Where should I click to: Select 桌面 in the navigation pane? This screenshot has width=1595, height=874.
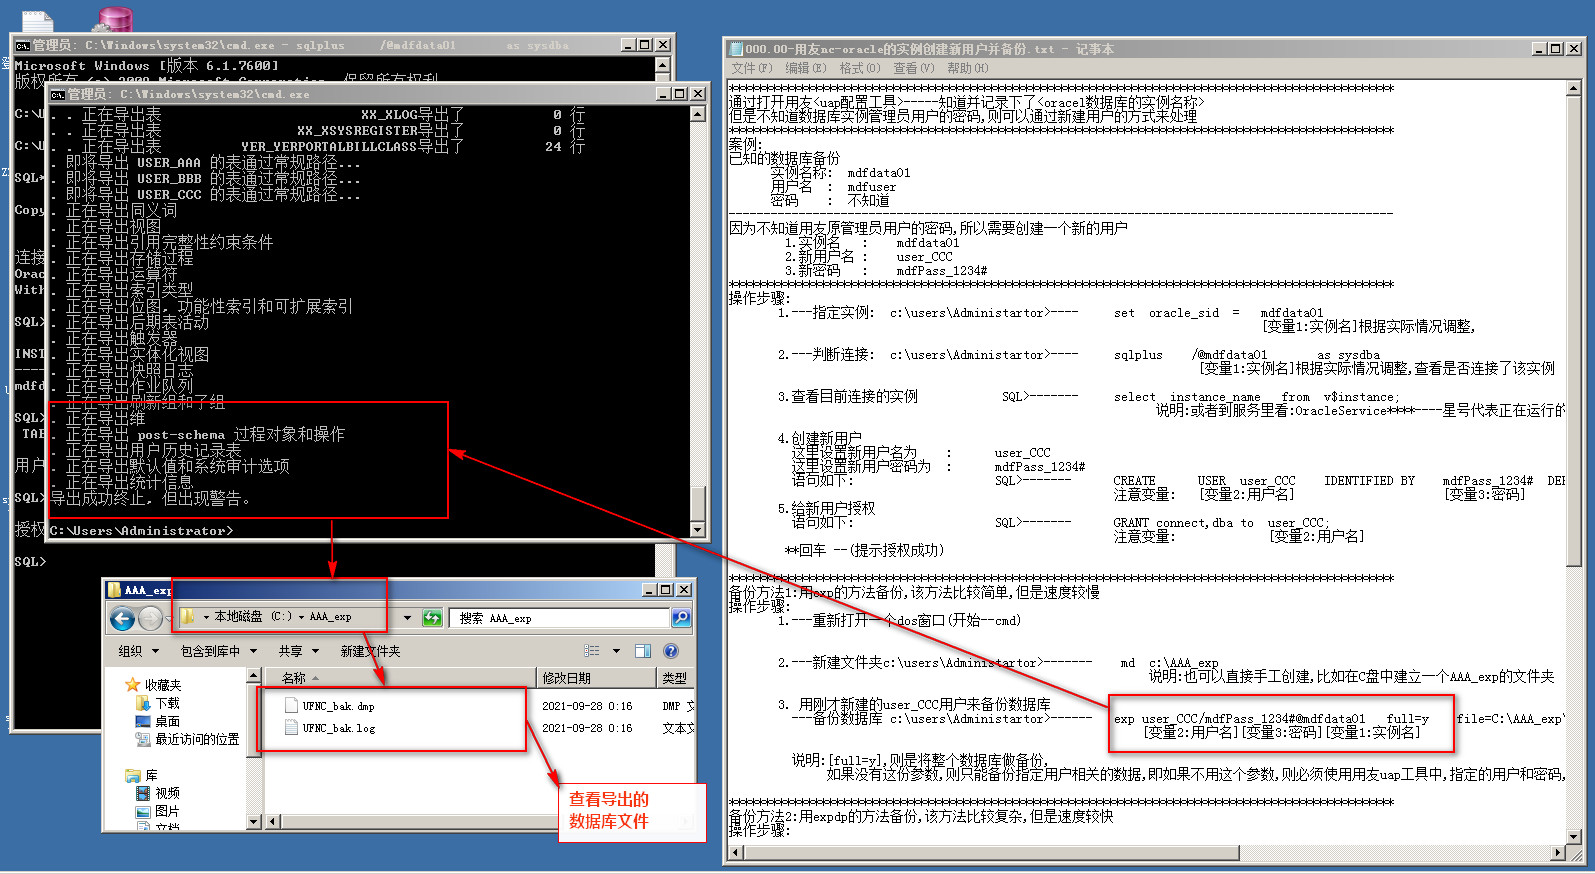167,721
